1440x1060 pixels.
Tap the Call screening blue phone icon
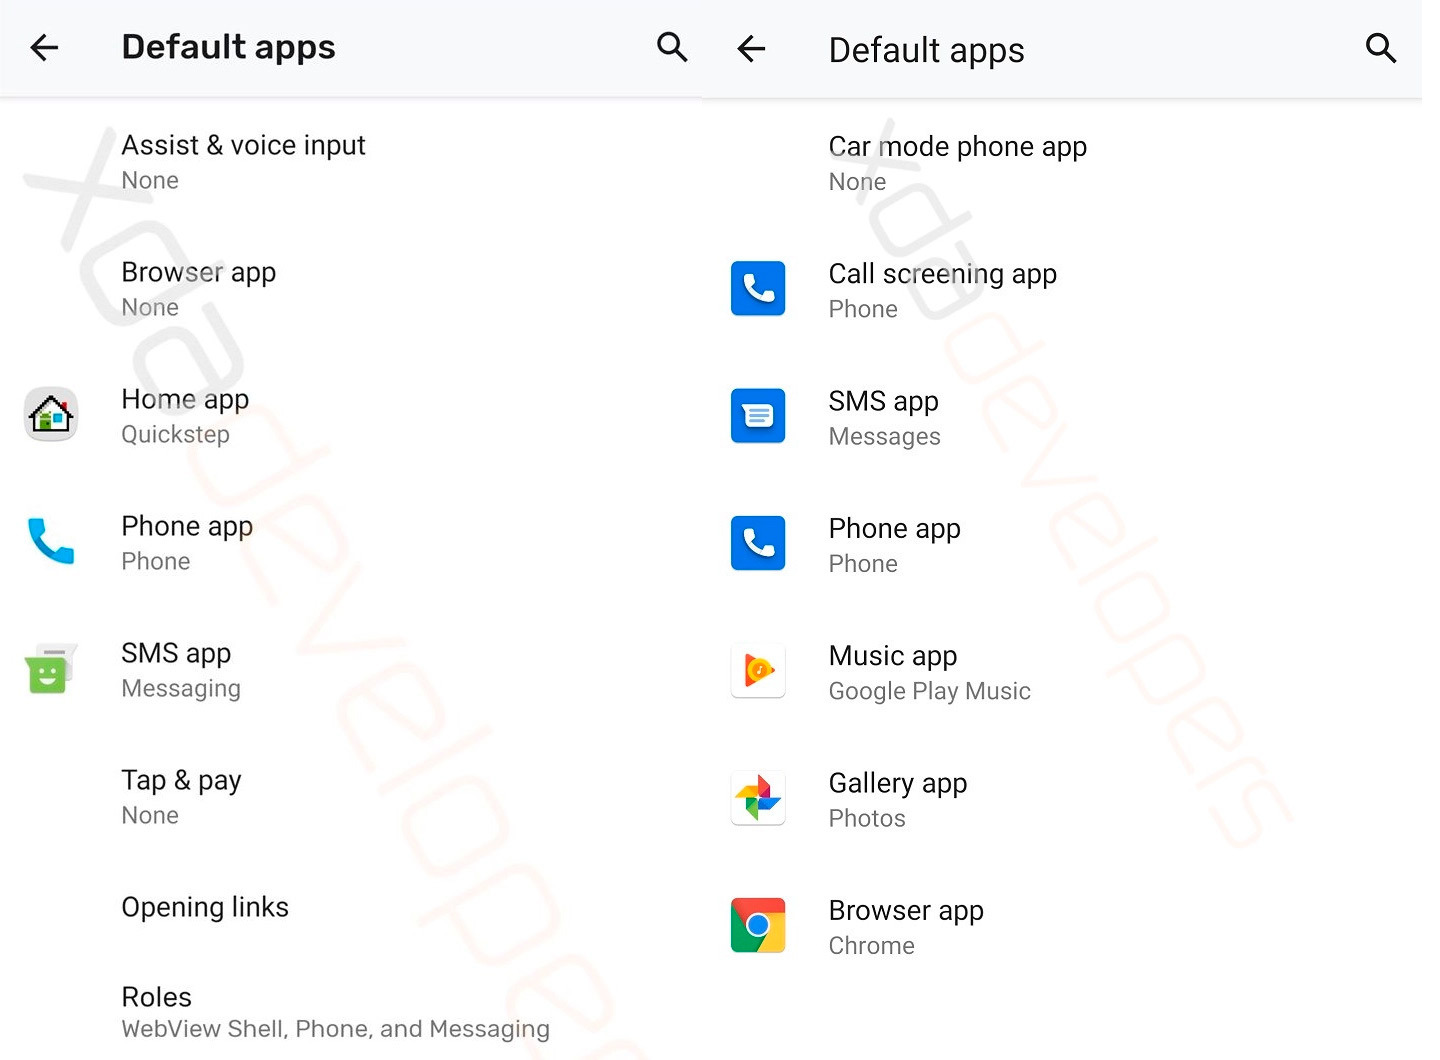click(758, 288)
